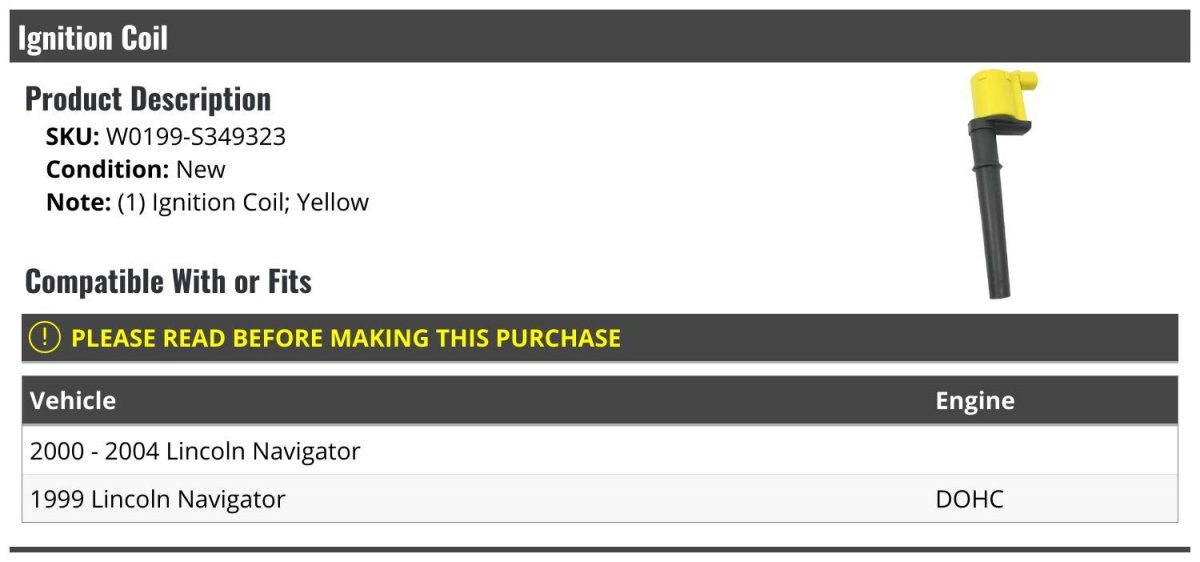Sort by the Vehicle column header

point(73,401)
